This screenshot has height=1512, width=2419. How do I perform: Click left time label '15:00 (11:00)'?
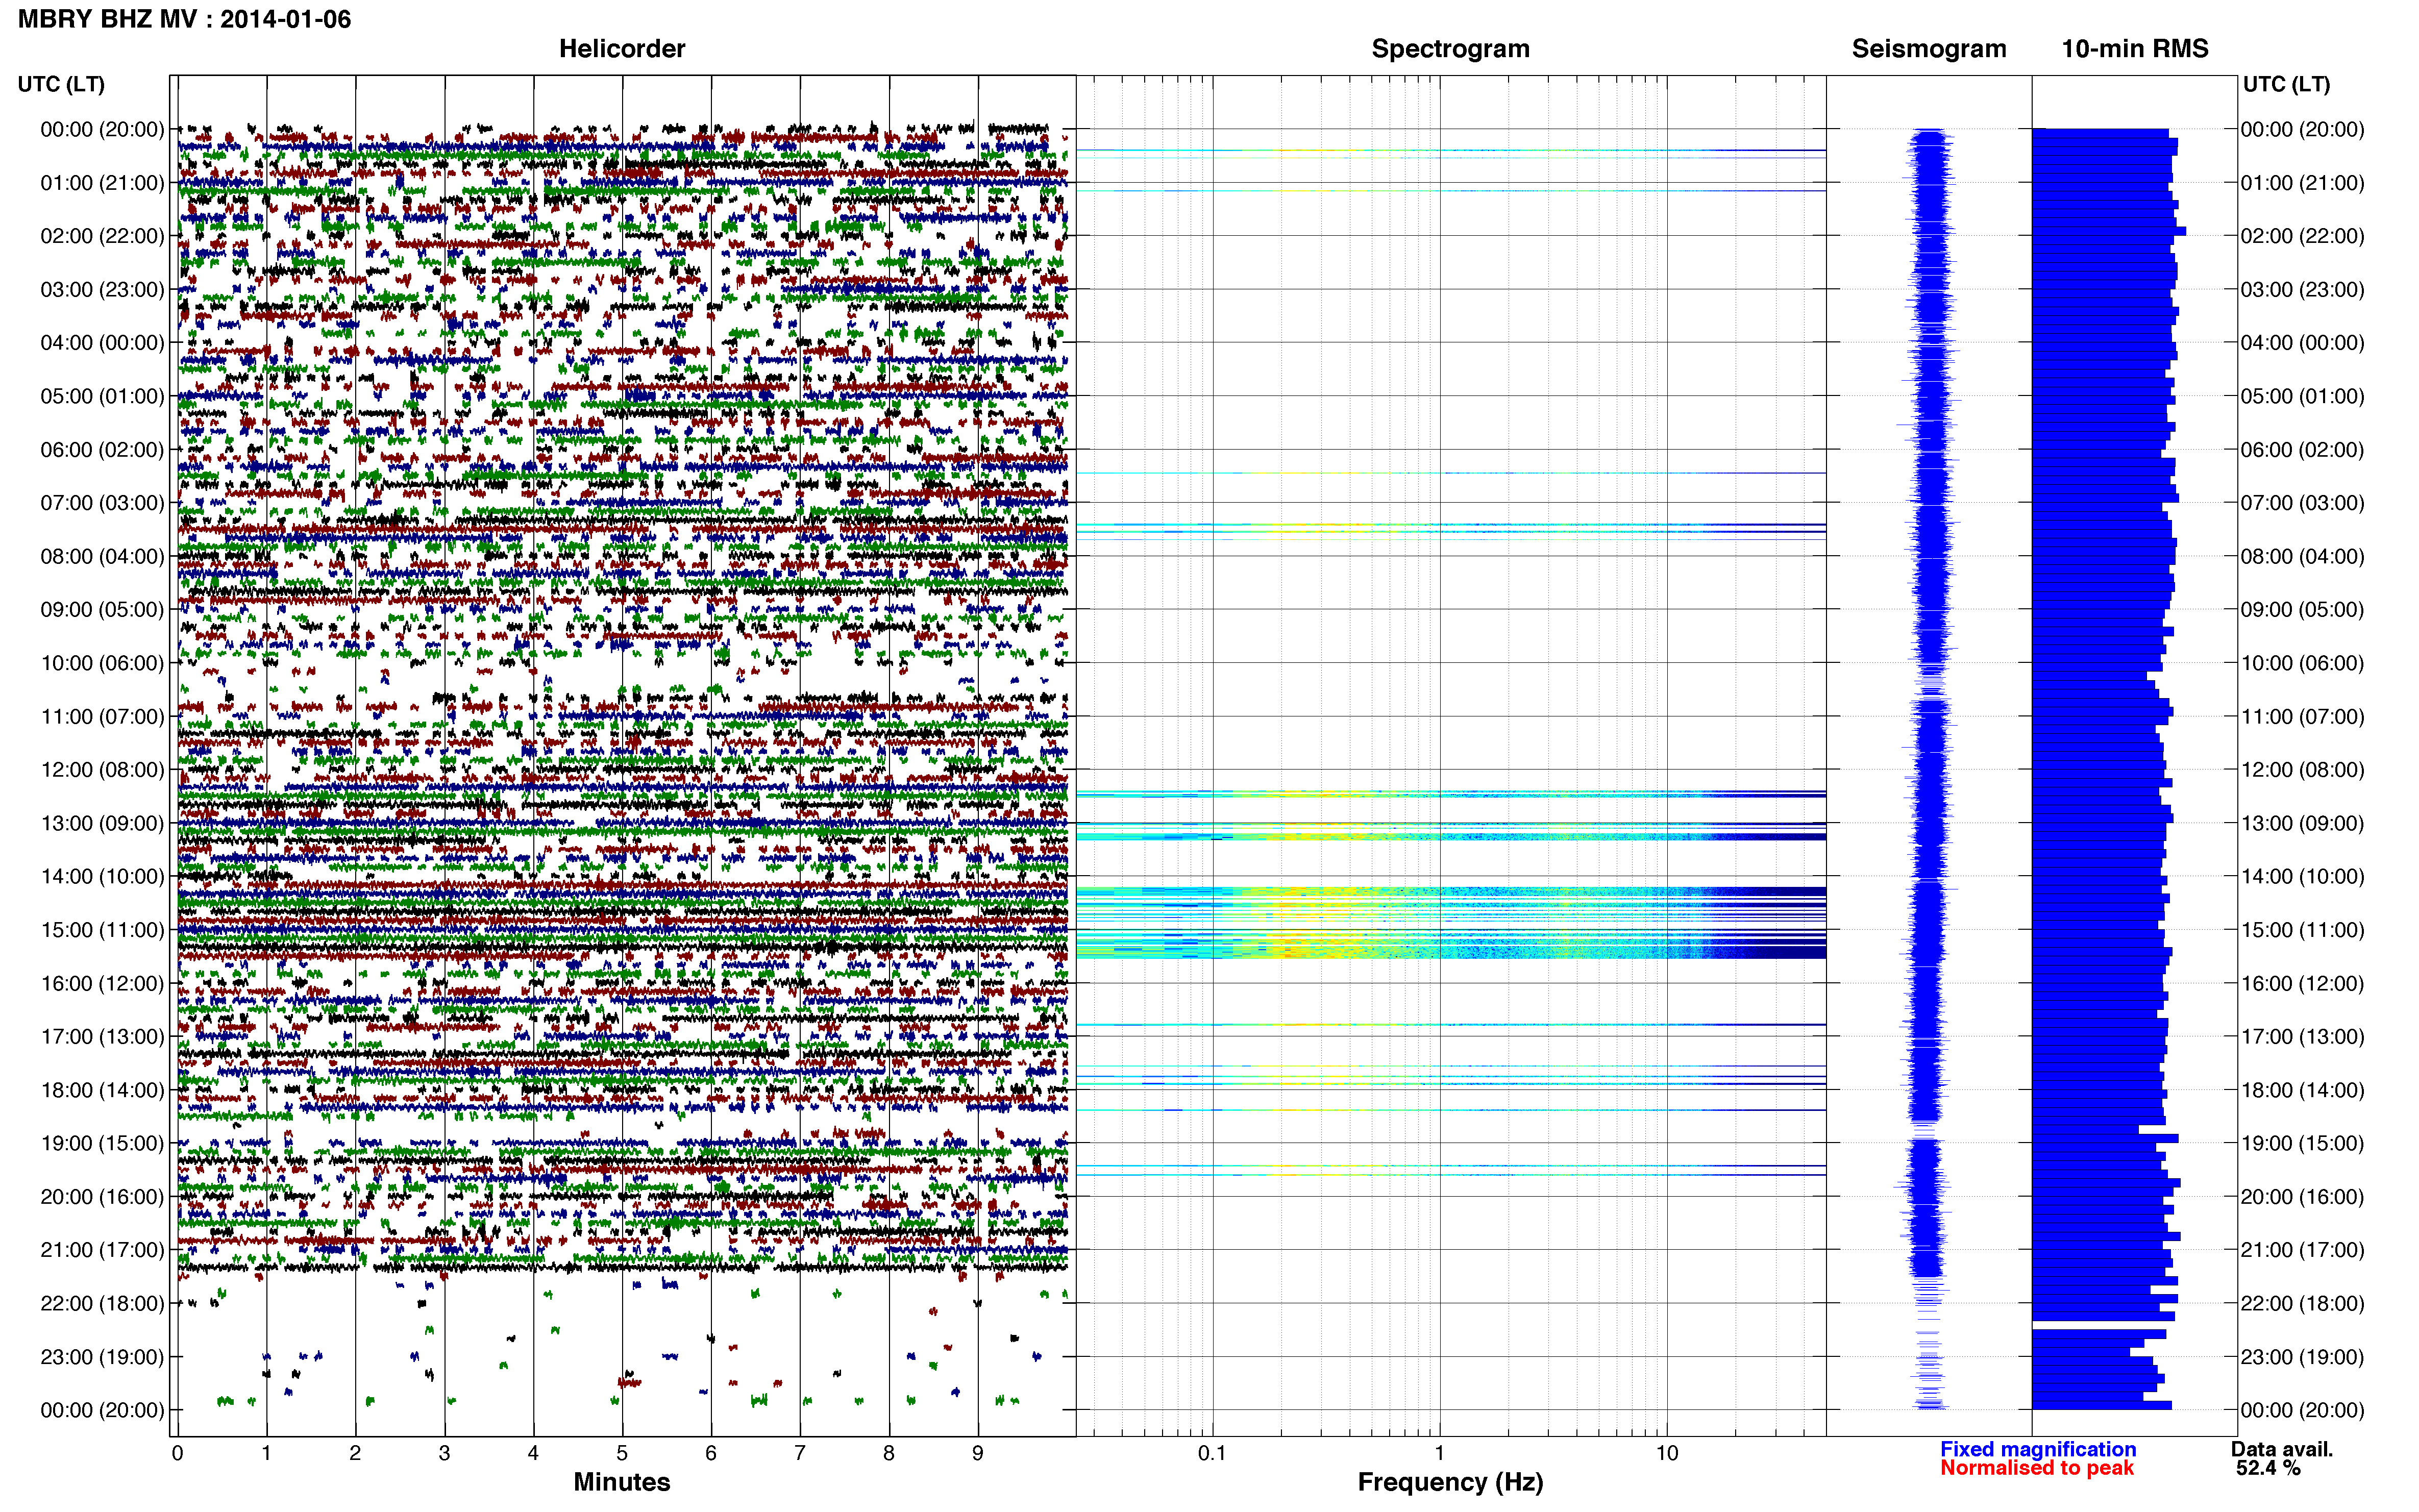[102, 930]
